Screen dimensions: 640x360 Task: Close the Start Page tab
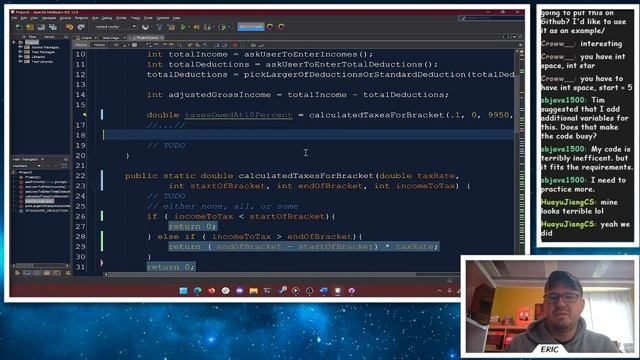click(124, 38)
